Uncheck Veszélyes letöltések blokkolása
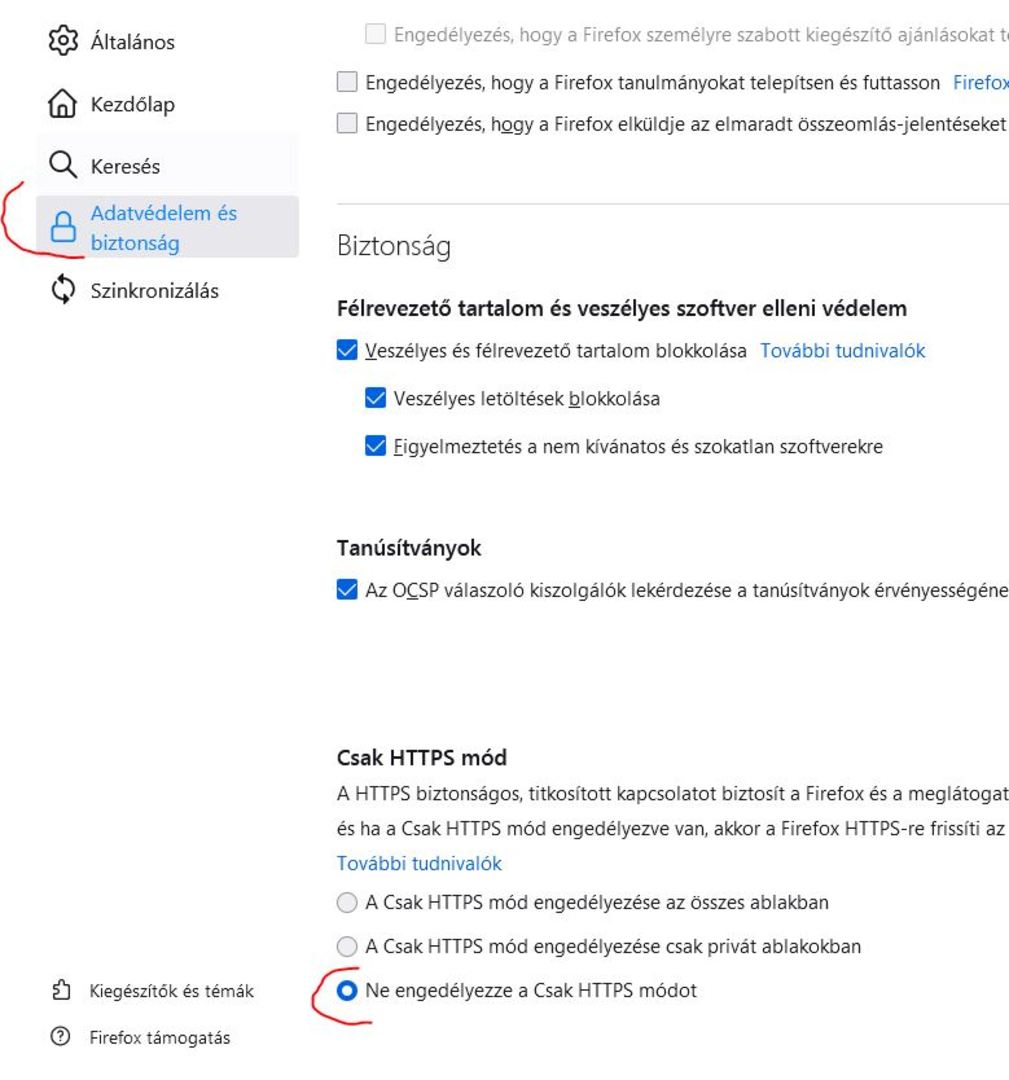This screenshot has height=1080, width=1009. (x=376, y=399)
